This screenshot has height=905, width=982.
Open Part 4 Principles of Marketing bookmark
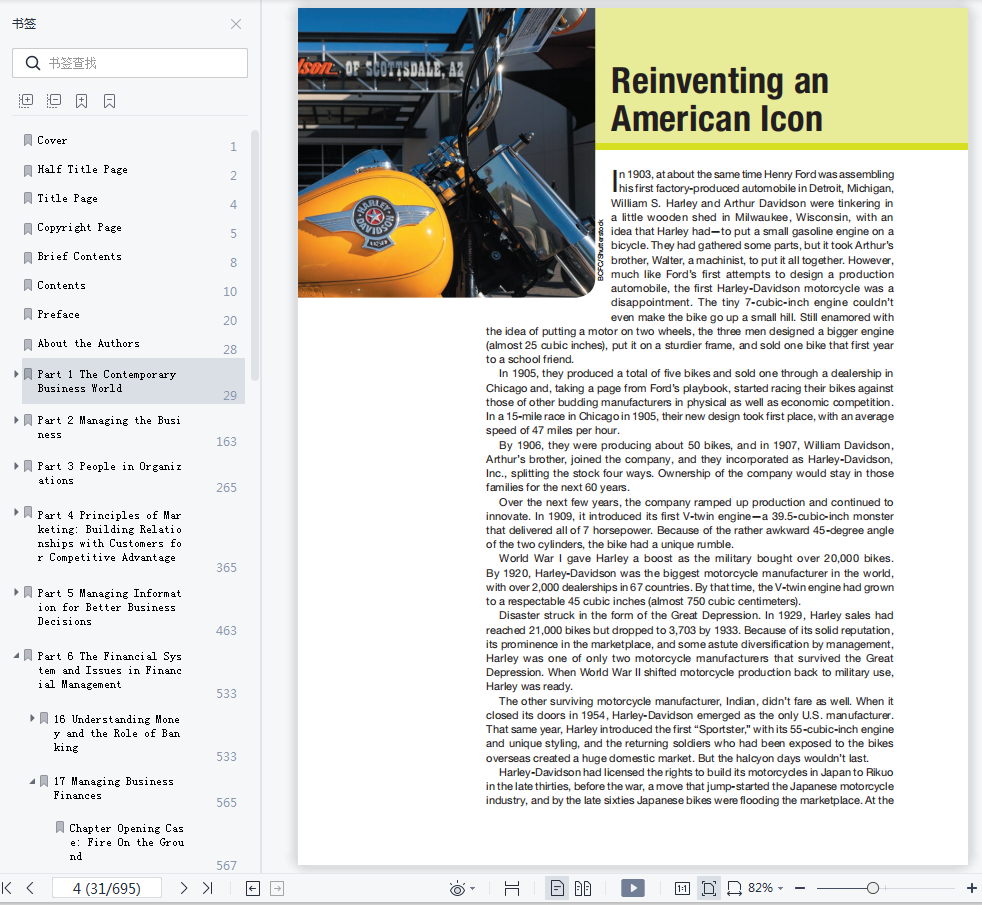pos(110,535)
